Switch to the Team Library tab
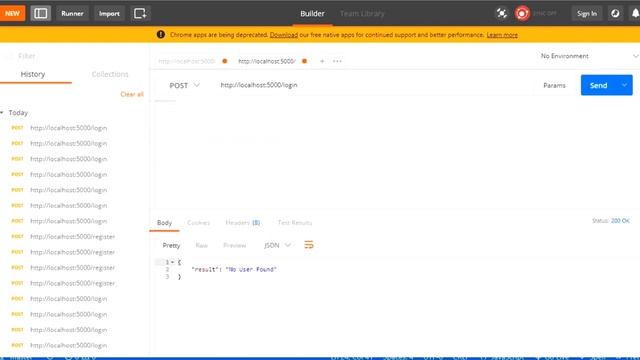 (x=362, y=13)
